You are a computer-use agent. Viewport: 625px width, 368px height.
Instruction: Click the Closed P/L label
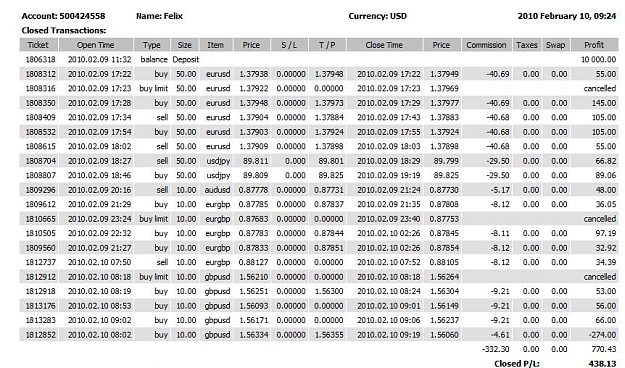pyautogui.click(x=517, y=363)
